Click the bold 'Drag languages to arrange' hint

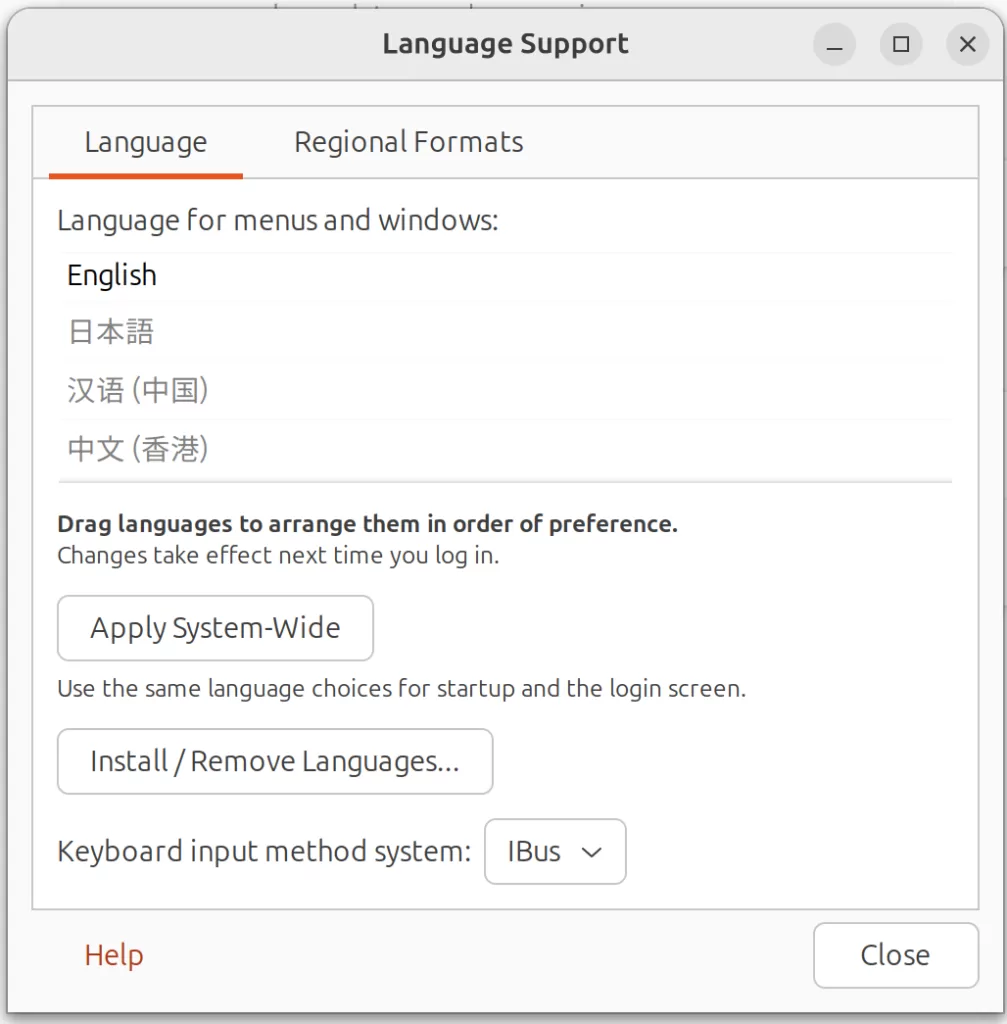point(367,524)
